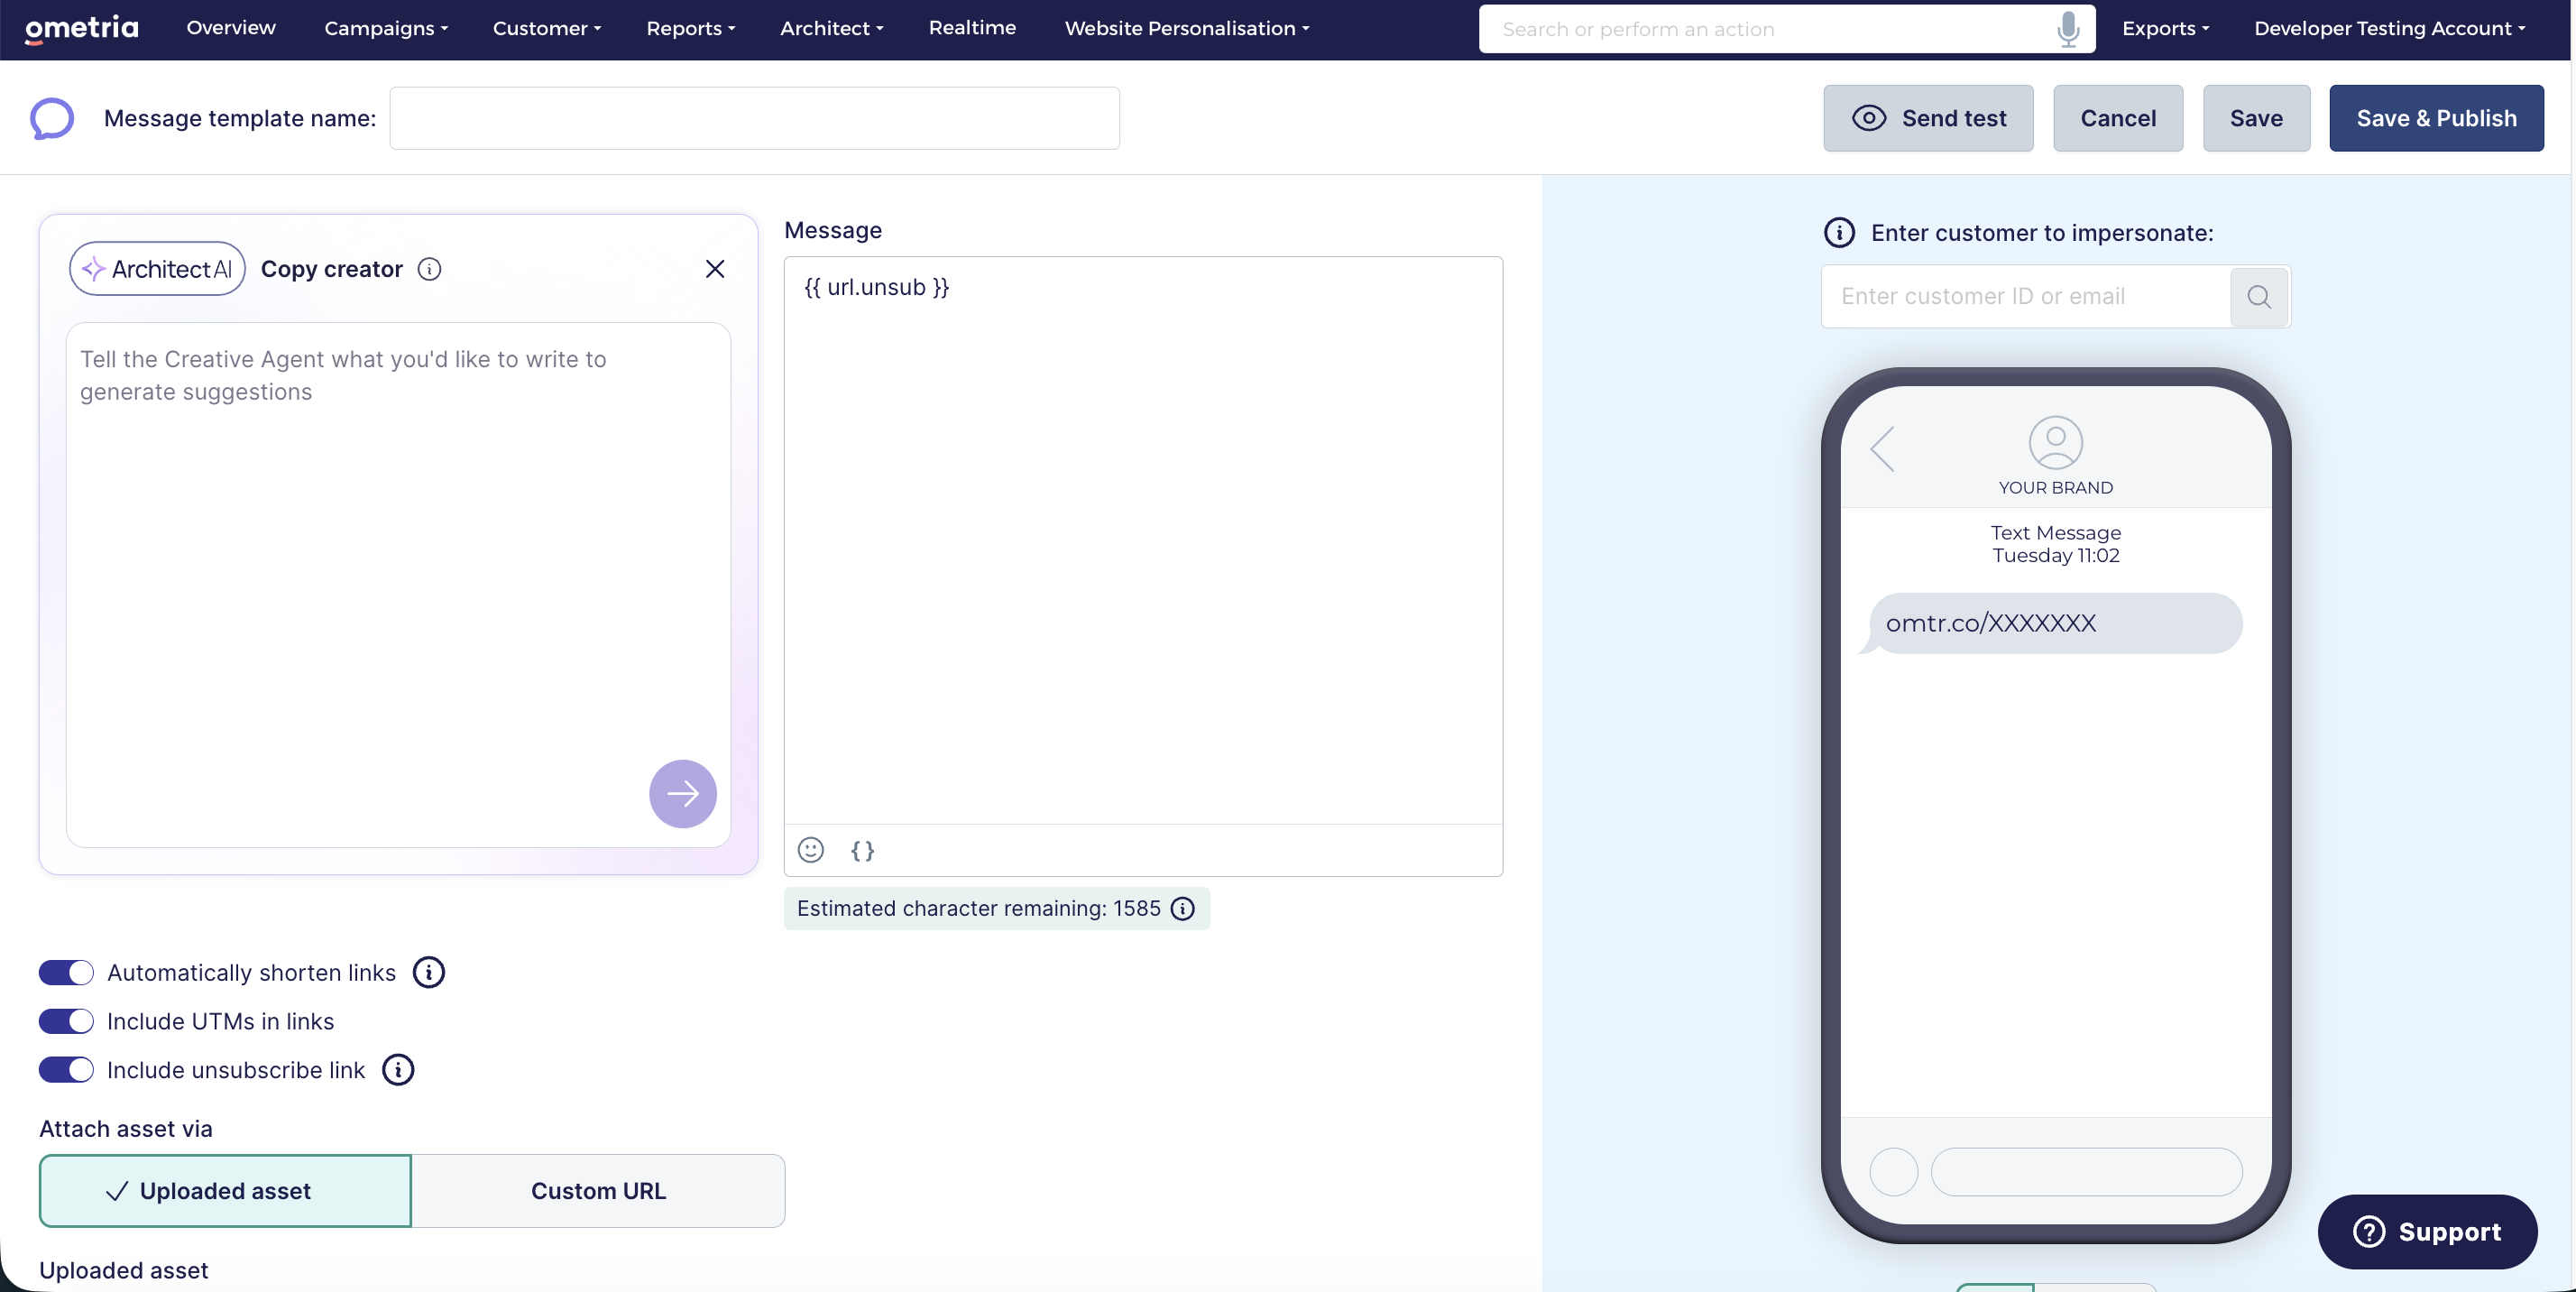2576x1292 pixels.
Task: Click the brand avatar icon in the phone preview
Action: (2055, 442)
